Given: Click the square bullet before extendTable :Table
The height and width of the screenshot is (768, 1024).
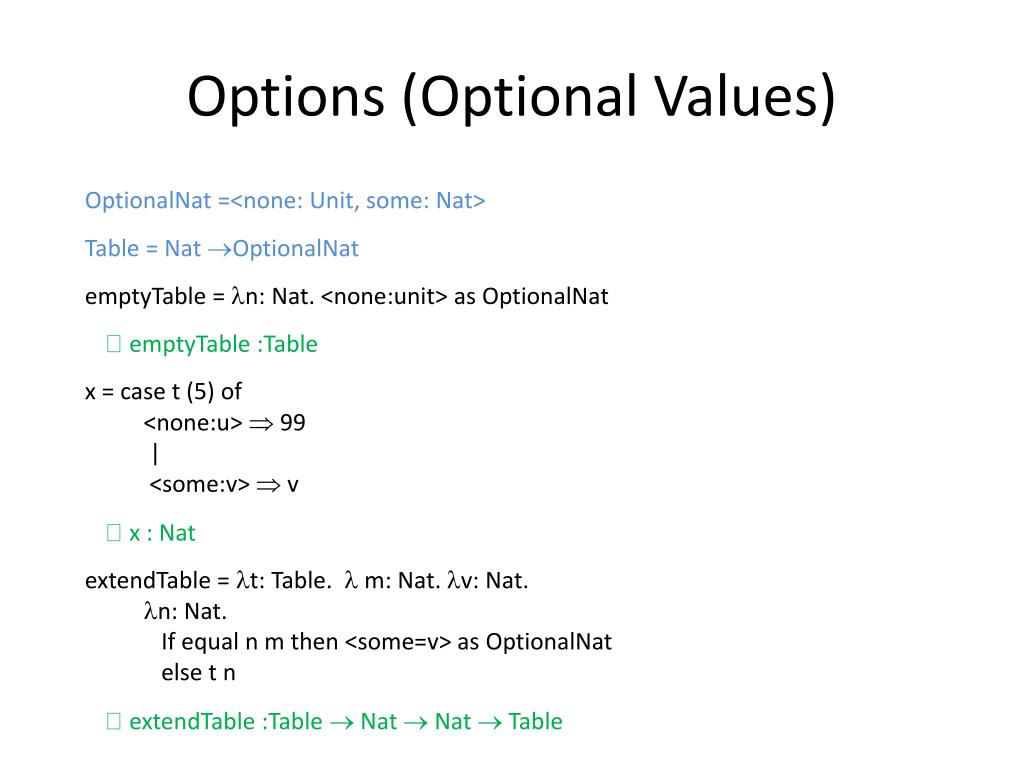Looking at the screenshot, I should (x=114, y=722).
